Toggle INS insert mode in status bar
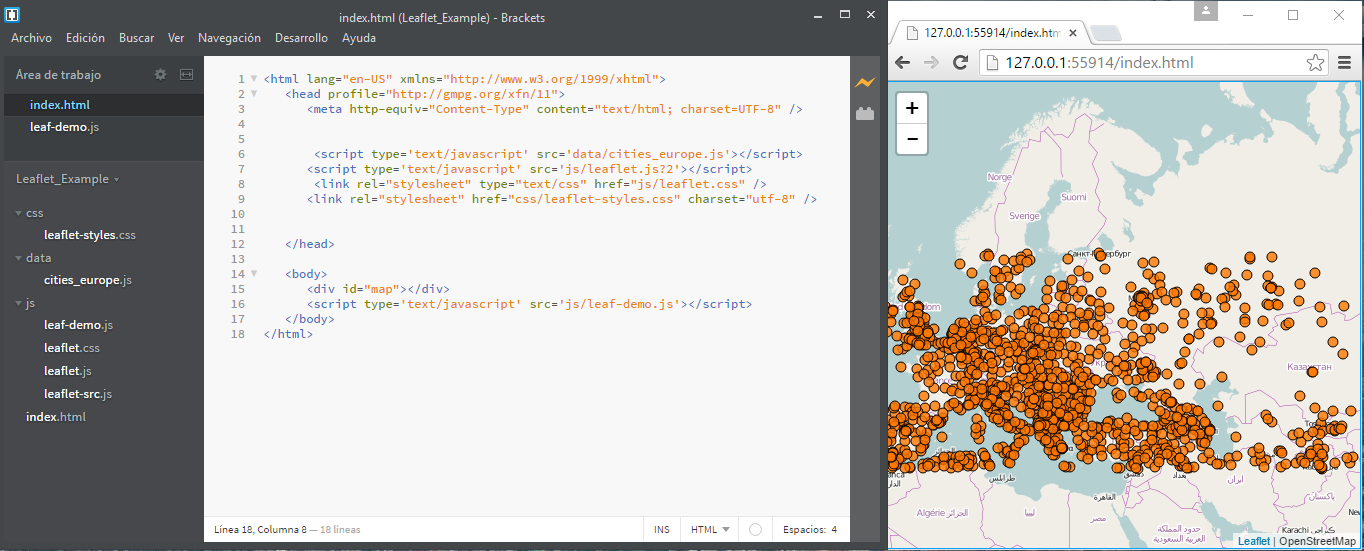This screenshot has height=551, width=1364. (662, 529)
